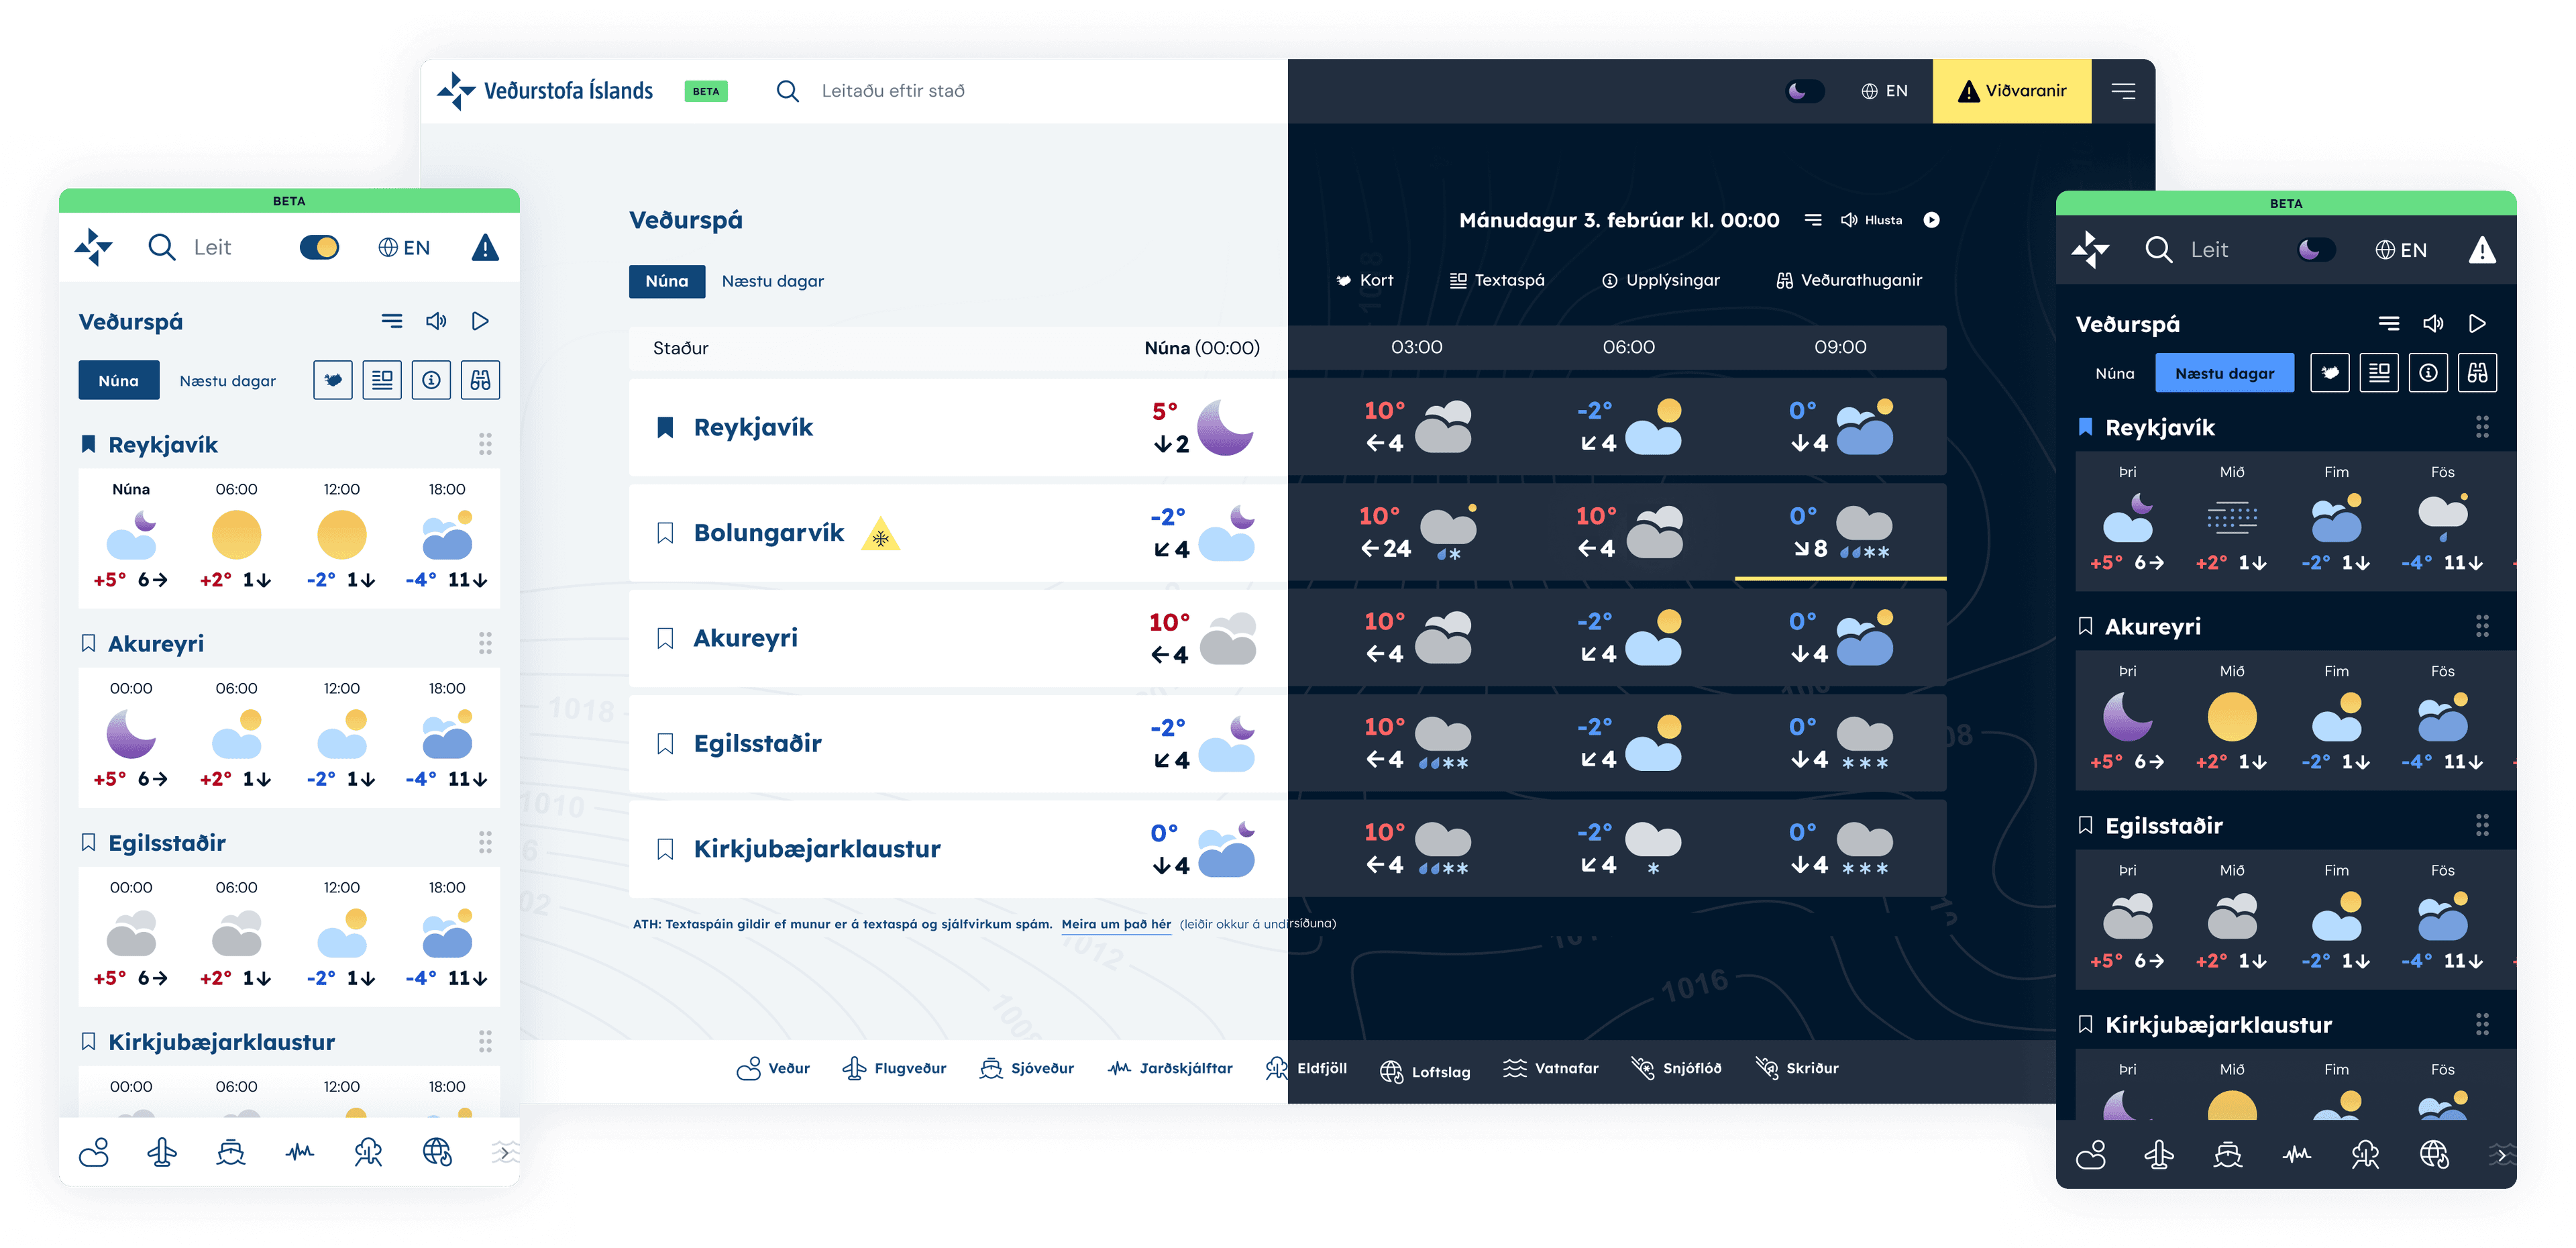Image resolution: width=2576 pixels, height=1248 pixels.
Task: Open Jarðskjálftar in the bottom navigation
Action: pyautogui.click(x=1170, y=1068)
